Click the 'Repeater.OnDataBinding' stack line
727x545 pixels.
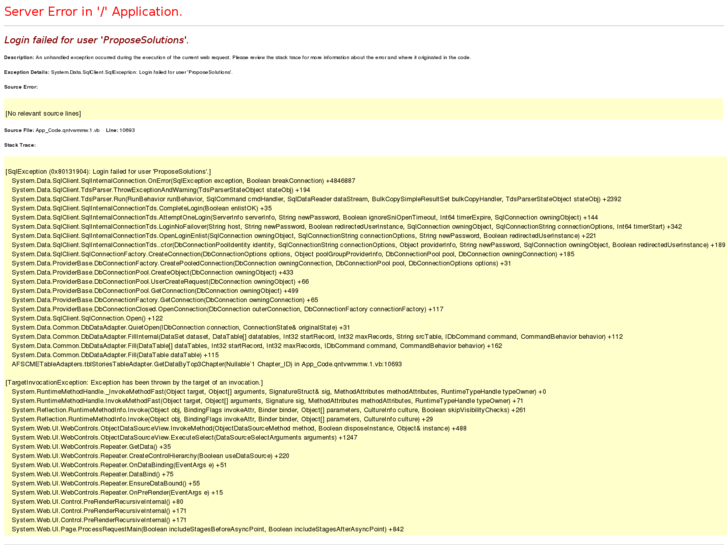119,465
